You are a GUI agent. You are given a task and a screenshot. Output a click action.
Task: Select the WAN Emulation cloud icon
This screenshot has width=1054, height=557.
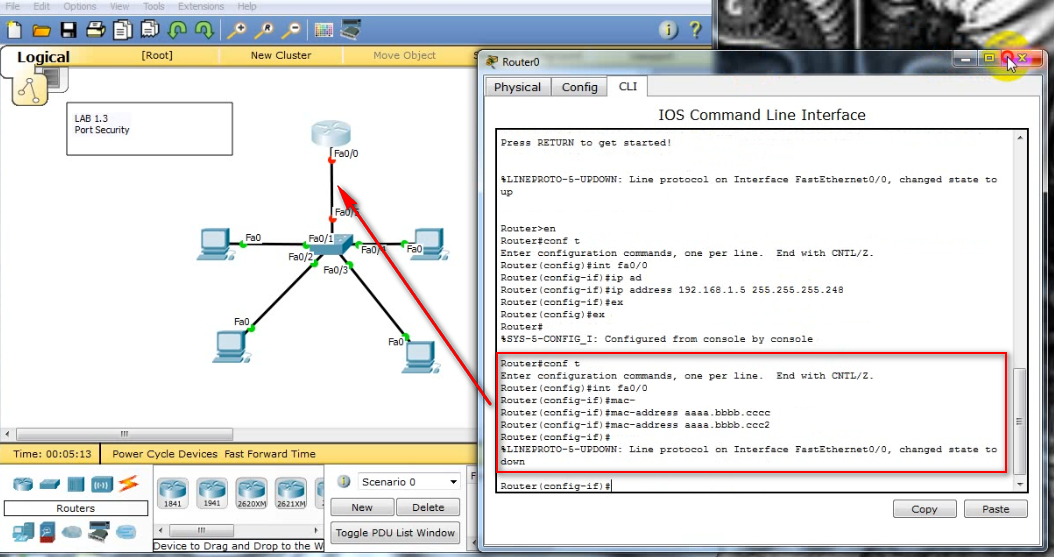tap(72, 533)
